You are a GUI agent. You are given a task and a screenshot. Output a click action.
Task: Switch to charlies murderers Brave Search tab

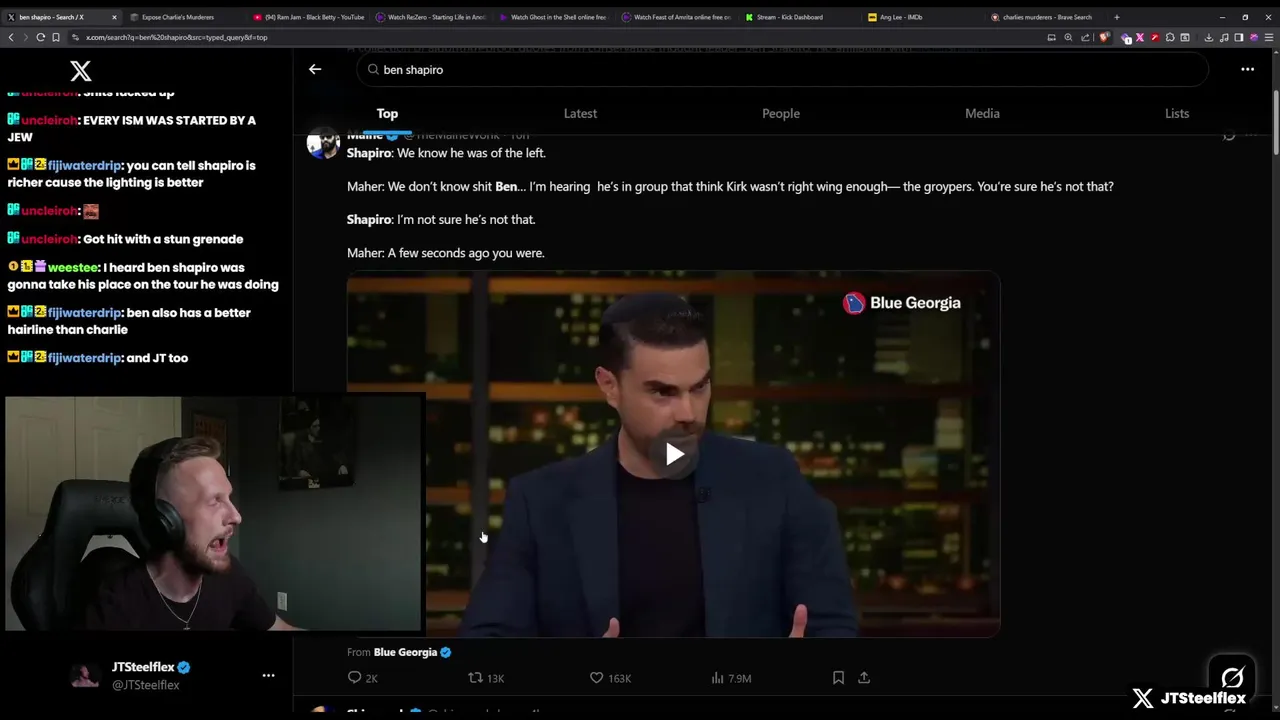click(x=1045, y=17)
